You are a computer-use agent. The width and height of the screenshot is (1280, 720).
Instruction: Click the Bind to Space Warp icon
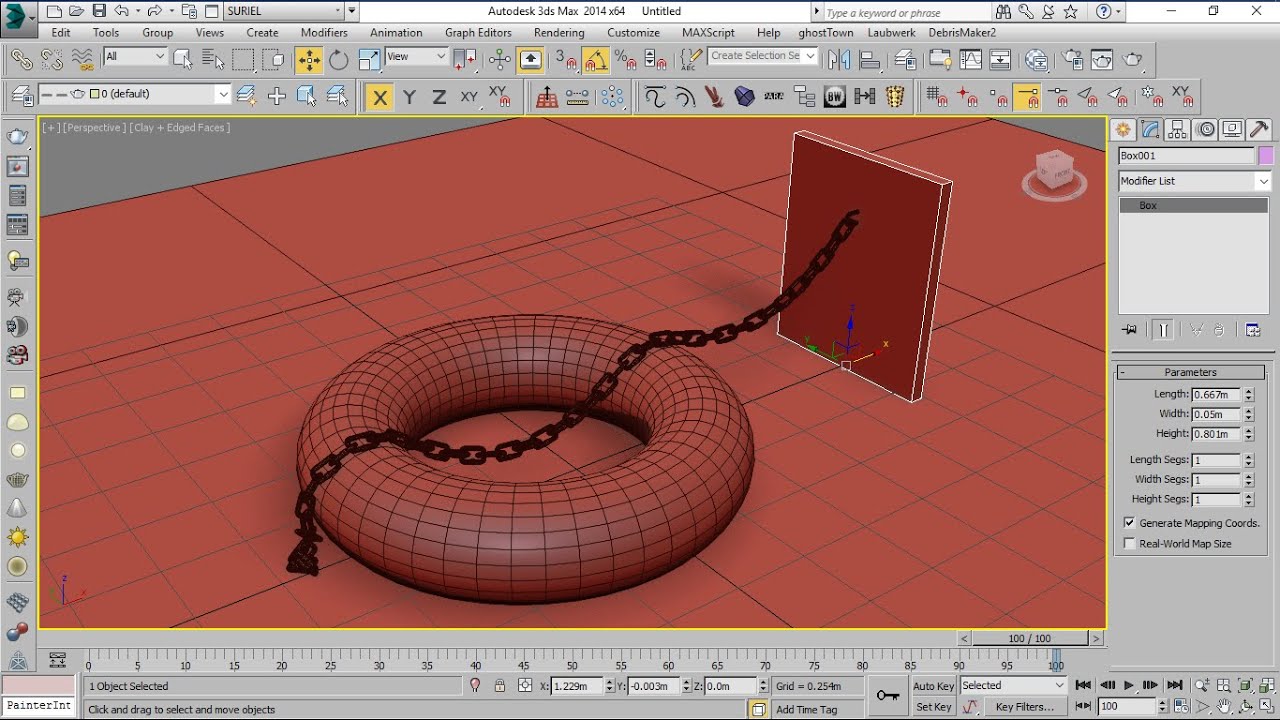click(x=81, y=59)
